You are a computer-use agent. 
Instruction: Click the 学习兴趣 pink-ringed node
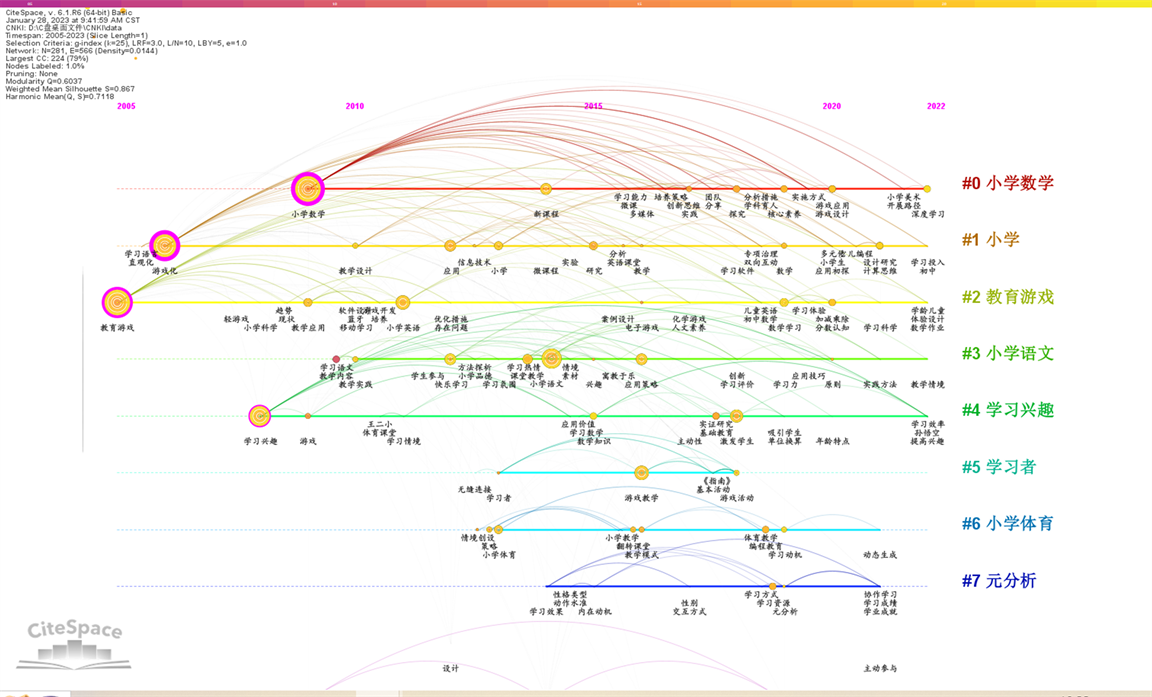(x=259, y=415)
